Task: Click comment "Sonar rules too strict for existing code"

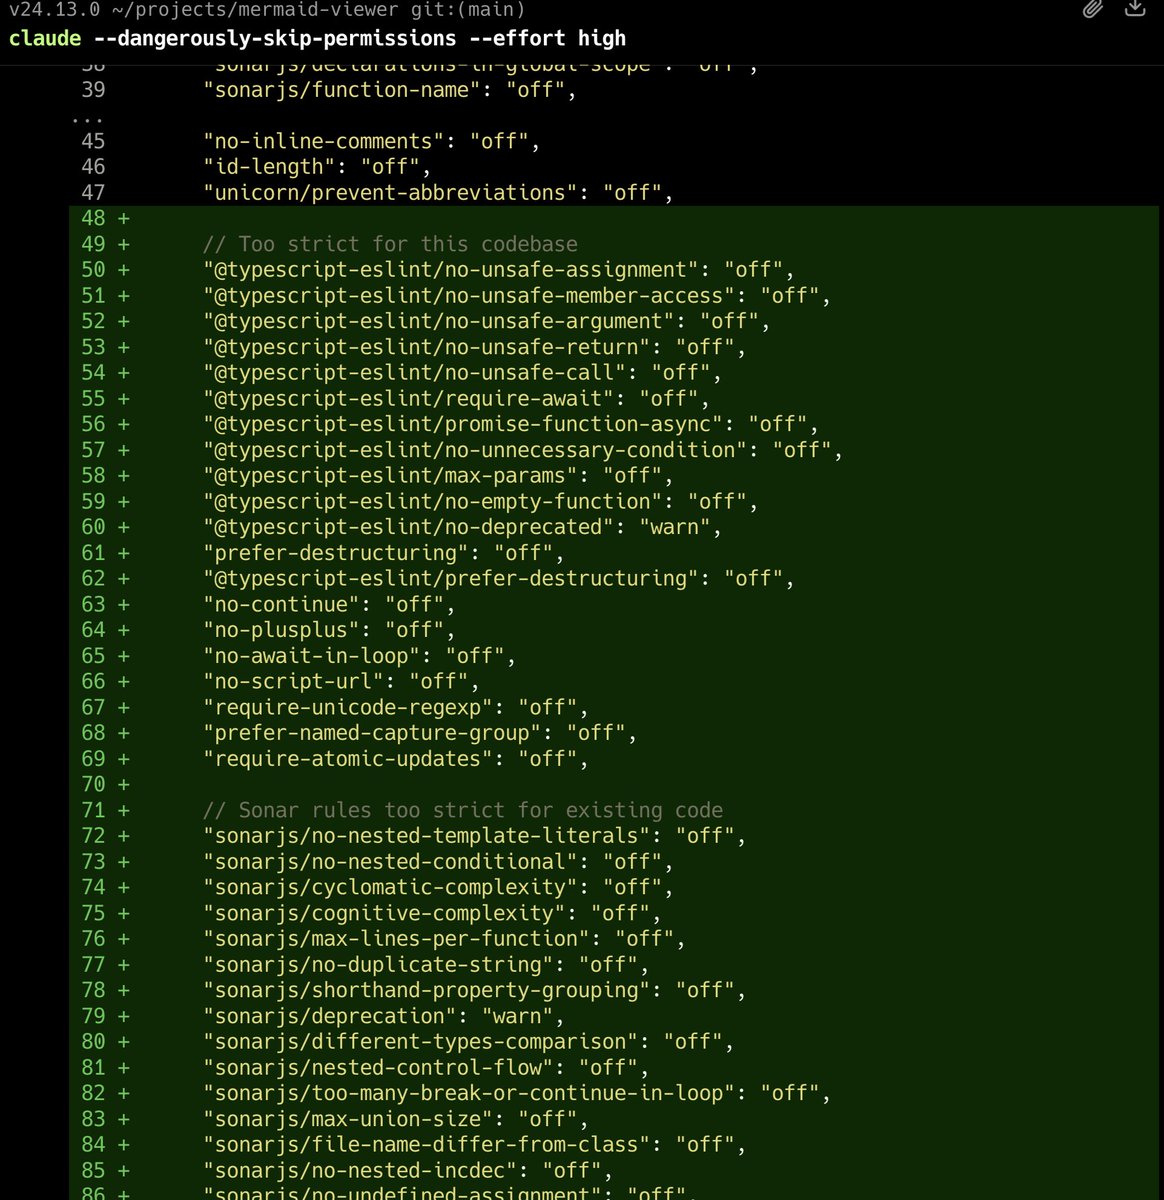Action: (463, 811)
